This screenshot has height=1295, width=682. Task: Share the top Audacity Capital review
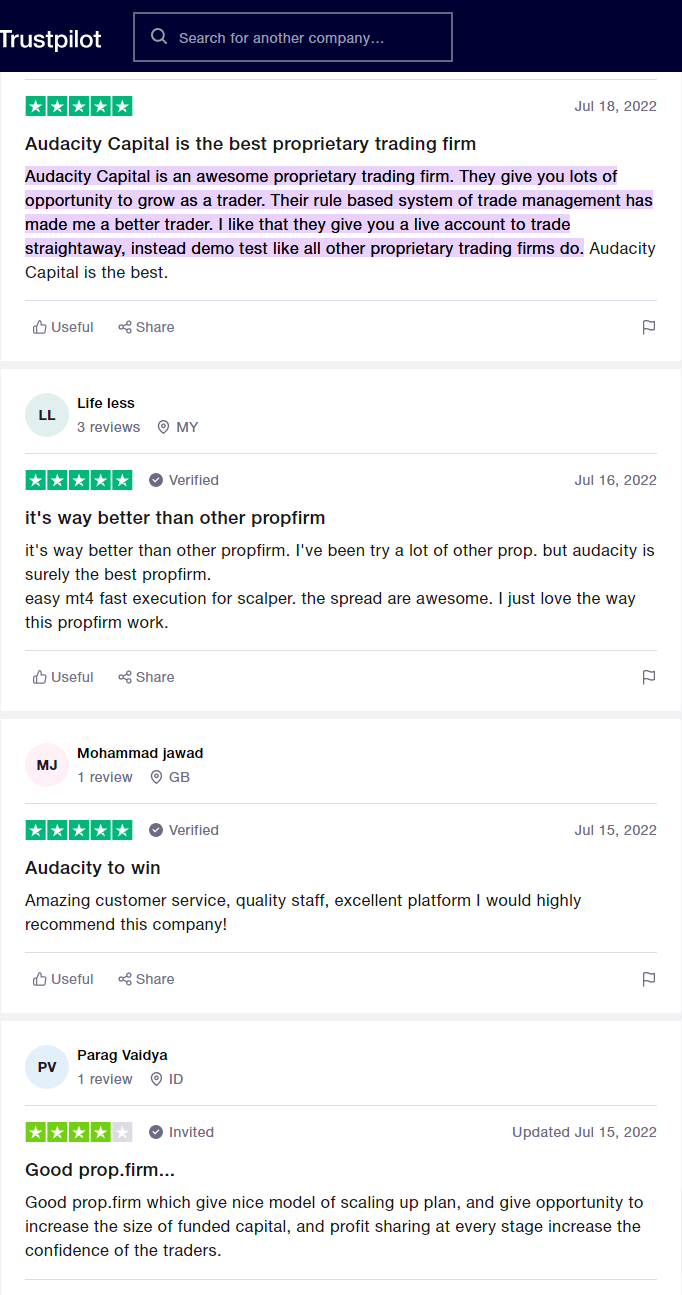point(146,327)
